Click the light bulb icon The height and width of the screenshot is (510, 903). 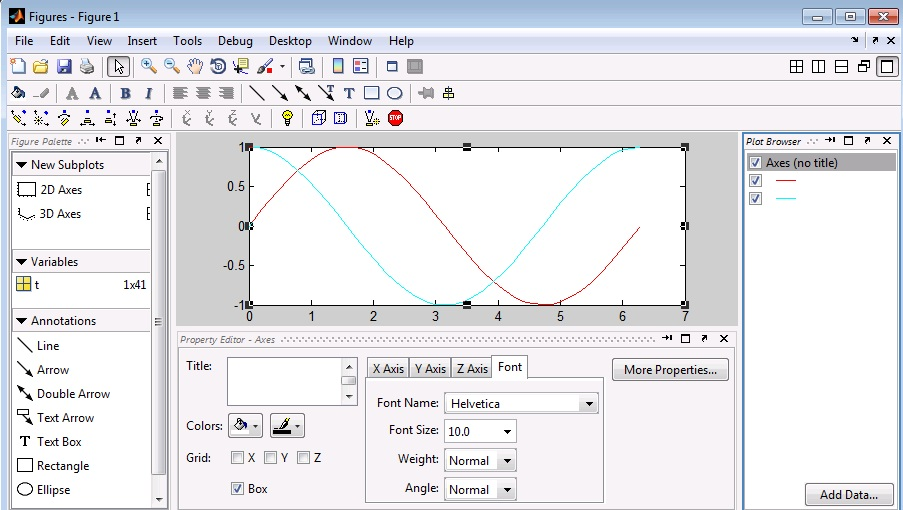(287, 118)
